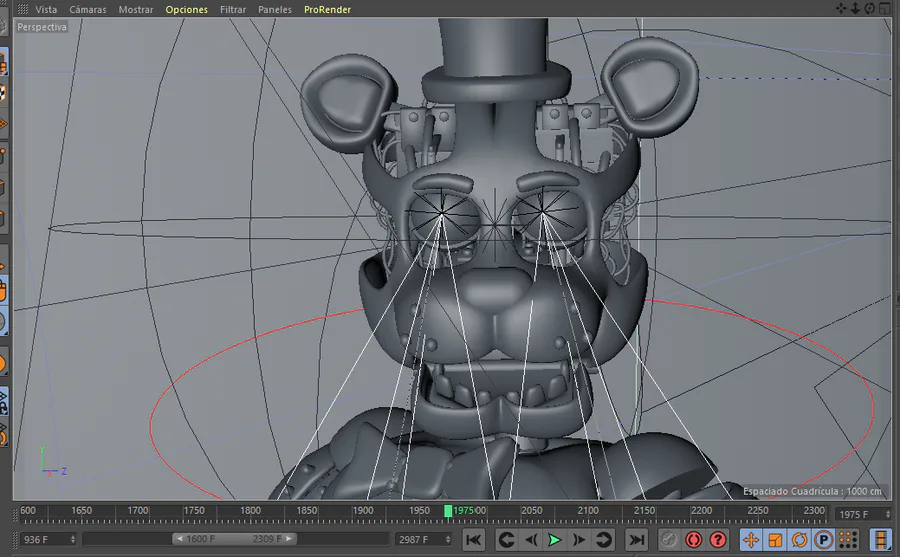Open the Cámaras menu
Screen dimensions: 900x557
click(x=88, y=9)
